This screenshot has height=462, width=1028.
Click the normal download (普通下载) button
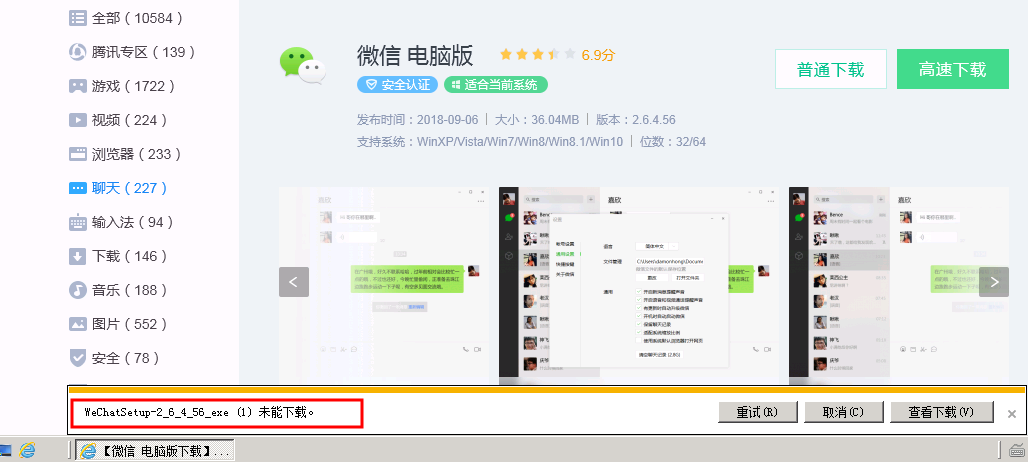(x=830, y=70)
